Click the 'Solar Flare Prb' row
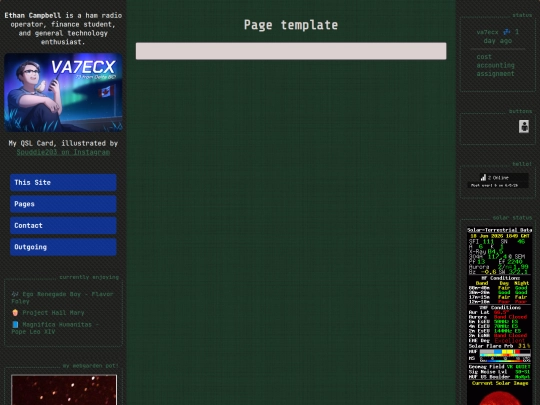The width and height of the screenshot is (540, 405). [x=499, y=346]
